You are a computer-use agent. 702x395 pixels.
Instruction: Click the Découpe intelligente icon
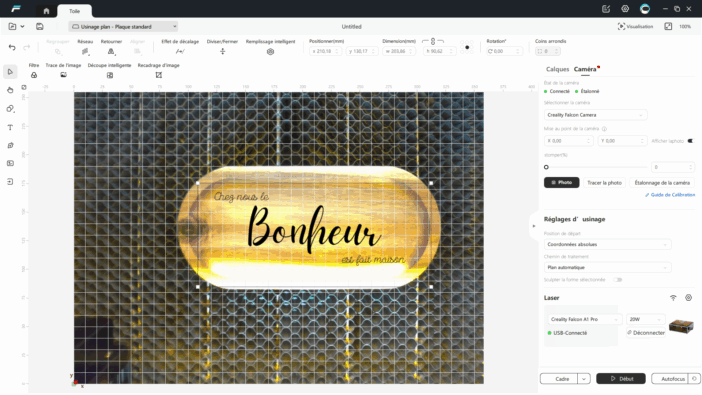click(110, 75)
